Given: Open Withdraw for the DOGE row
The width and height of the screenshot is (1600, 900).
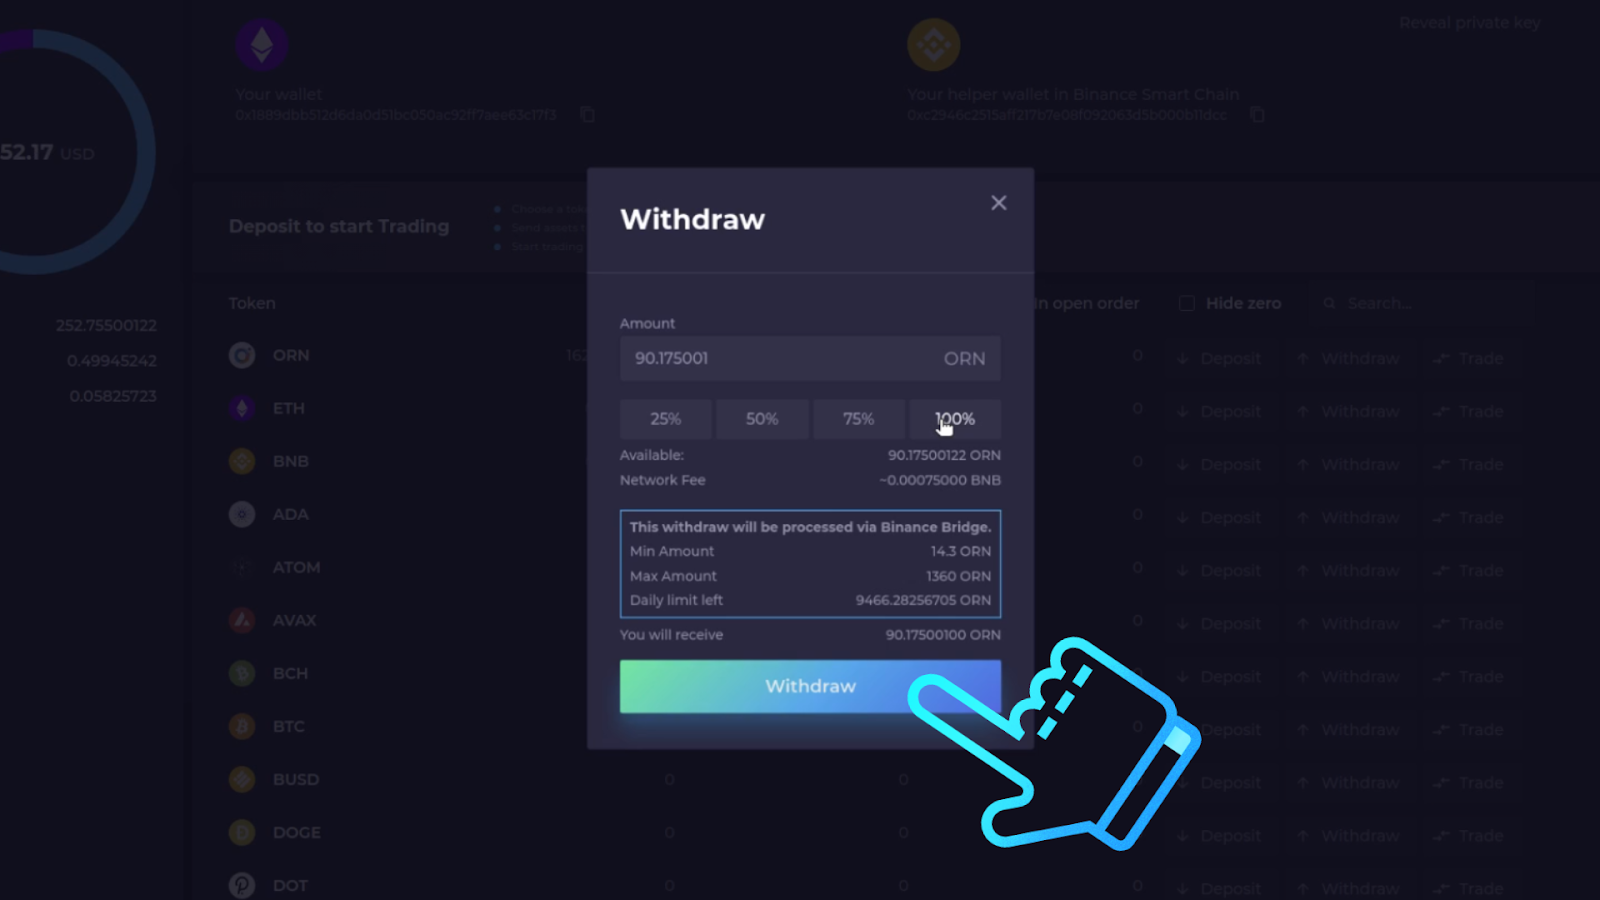Looking at the screenshot, I should pyautogui.click(x=1349, y=835).
